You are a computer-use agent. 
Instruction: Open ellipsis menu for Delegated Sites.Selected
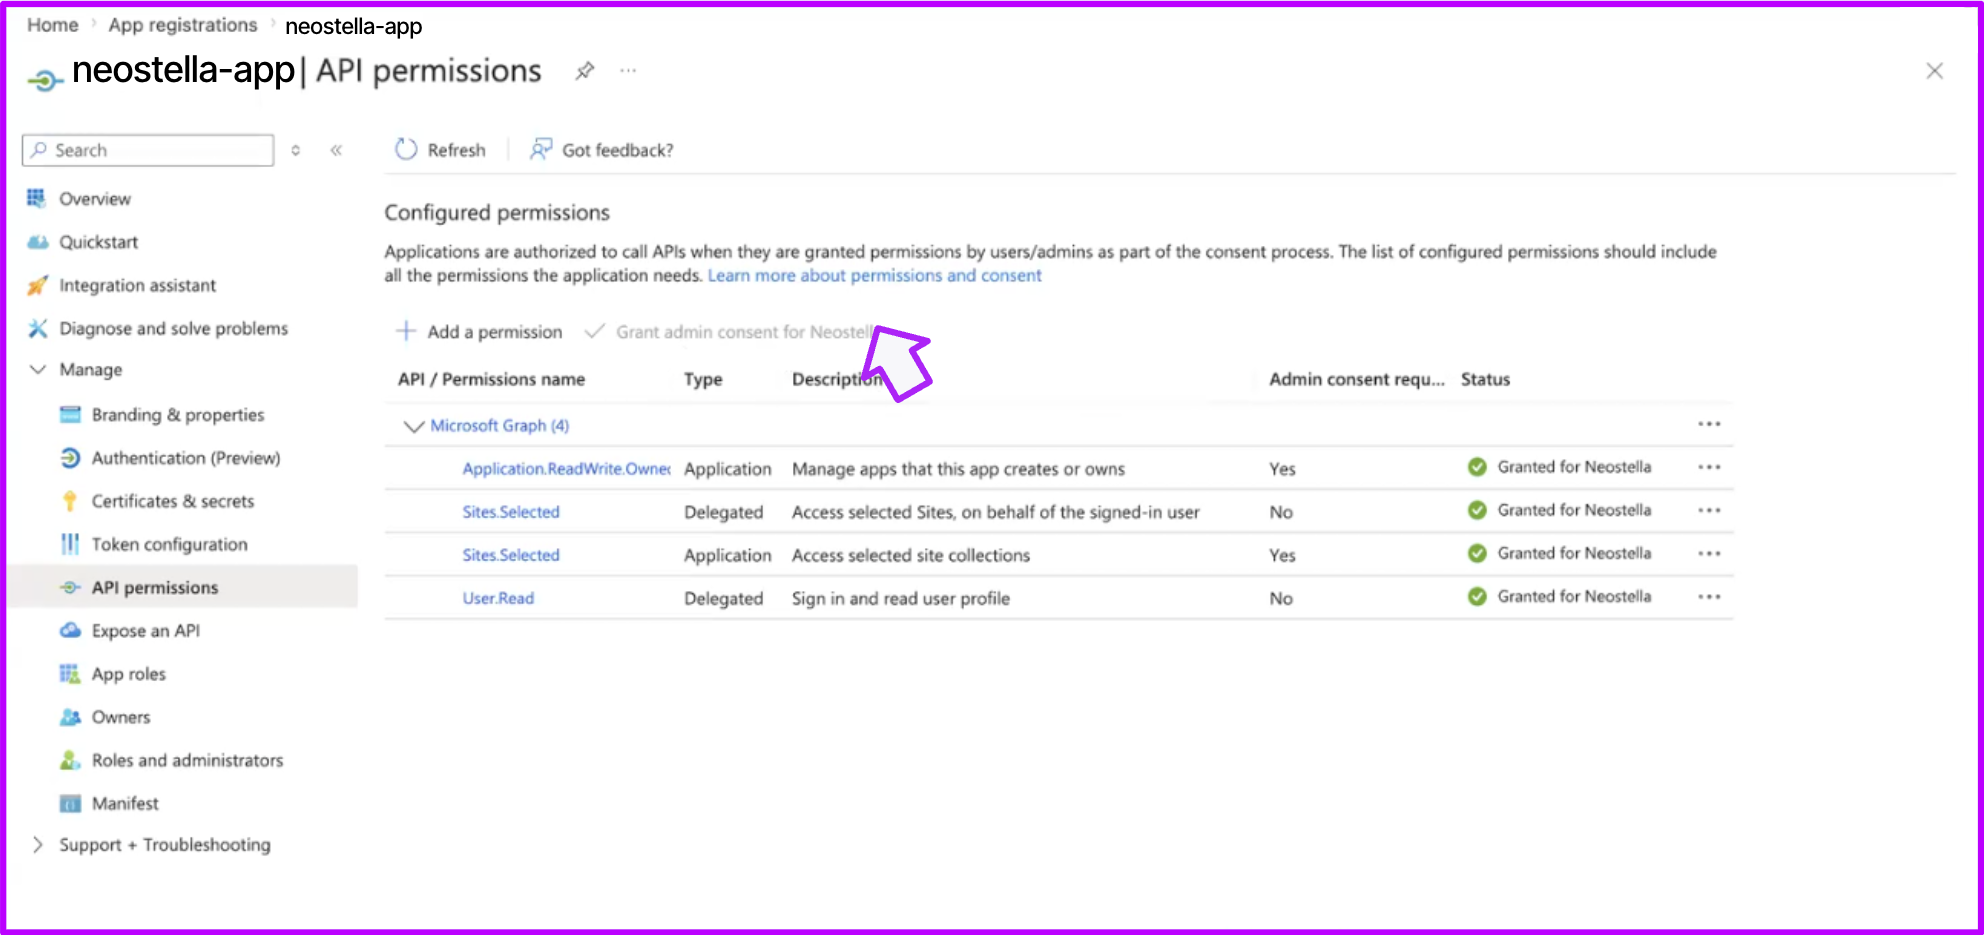[x=1709, y=510]
